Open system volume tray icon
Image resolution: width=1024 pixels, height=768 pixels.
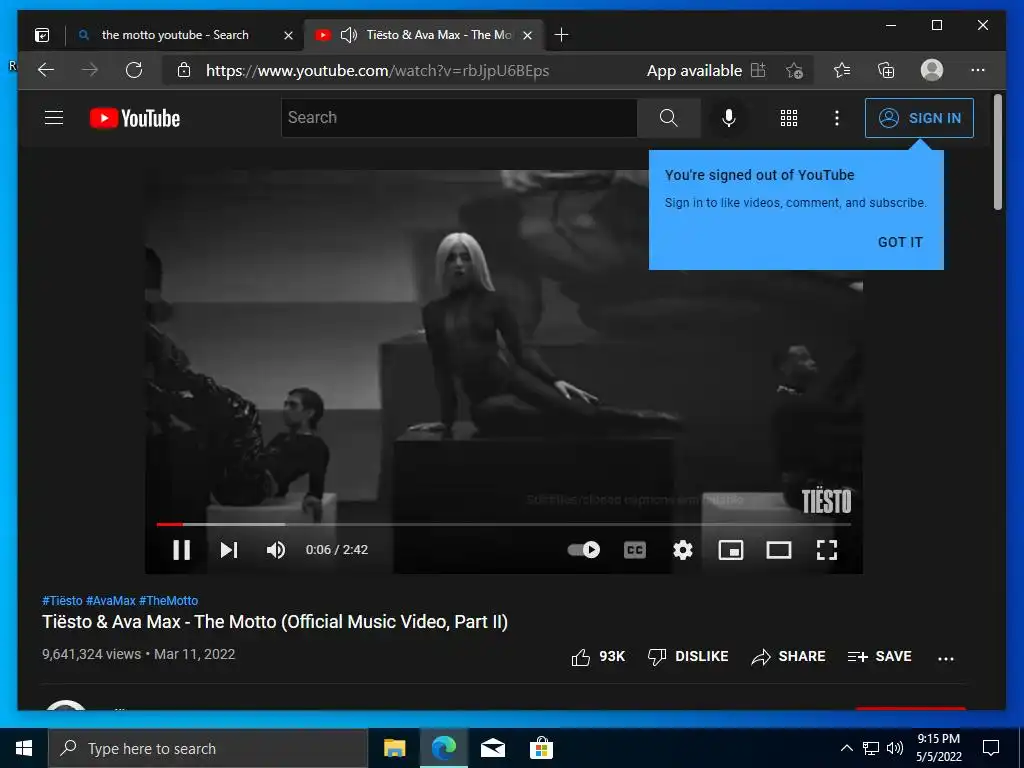(x=895, y=748)
